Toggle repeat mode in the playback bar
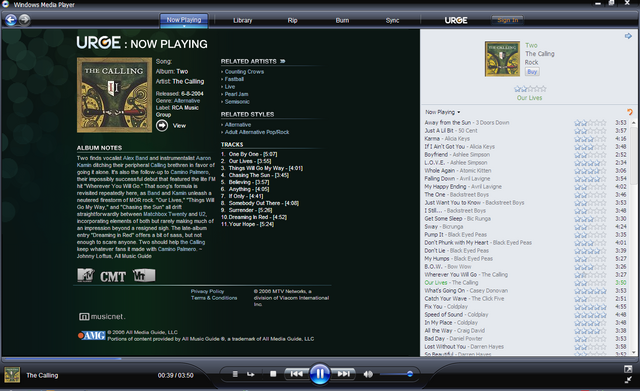 coord(250,374)
